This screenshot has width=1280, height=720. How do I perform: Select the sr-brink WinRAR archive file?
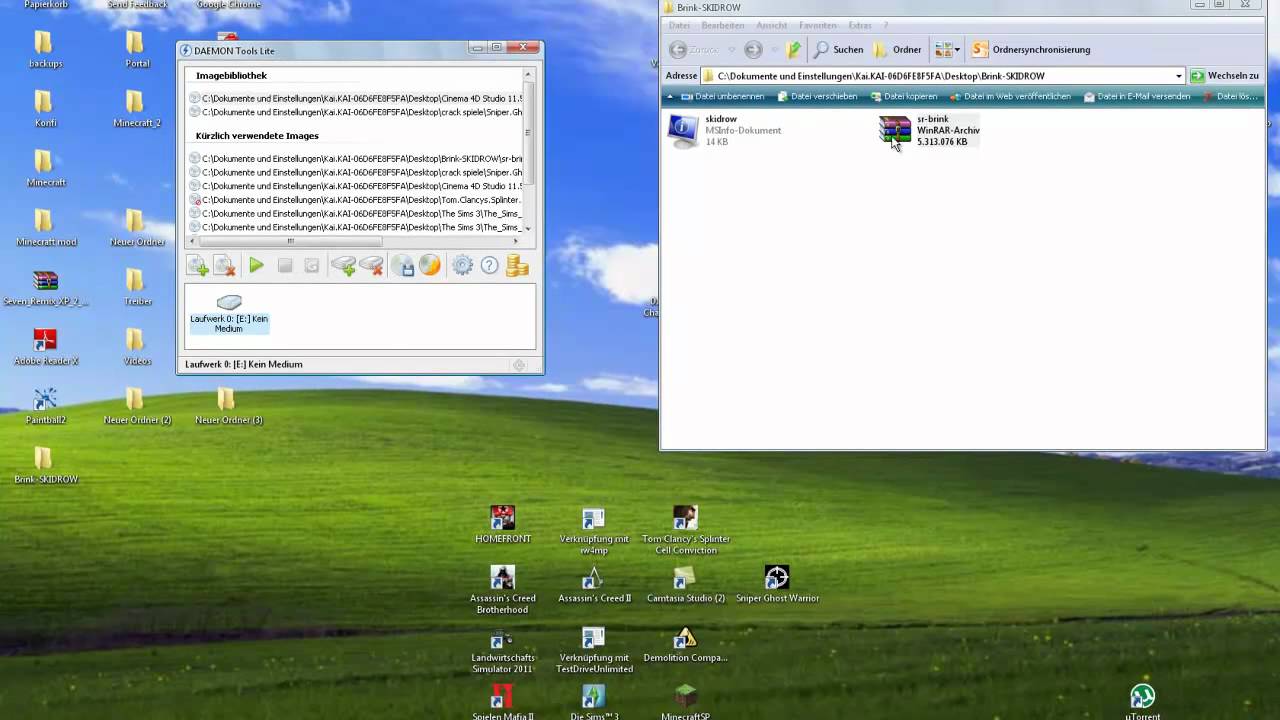(930, 130)
